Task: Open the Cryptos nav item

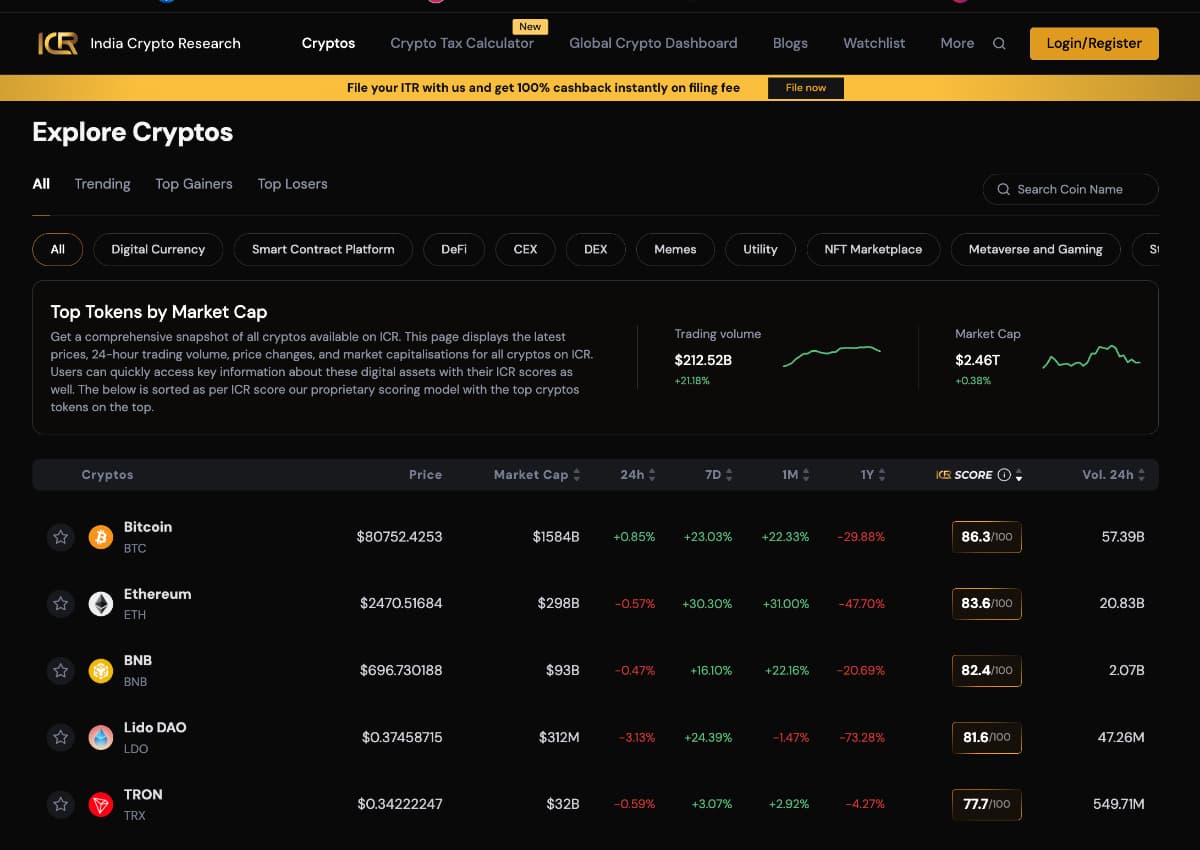Action: [328, 43]
